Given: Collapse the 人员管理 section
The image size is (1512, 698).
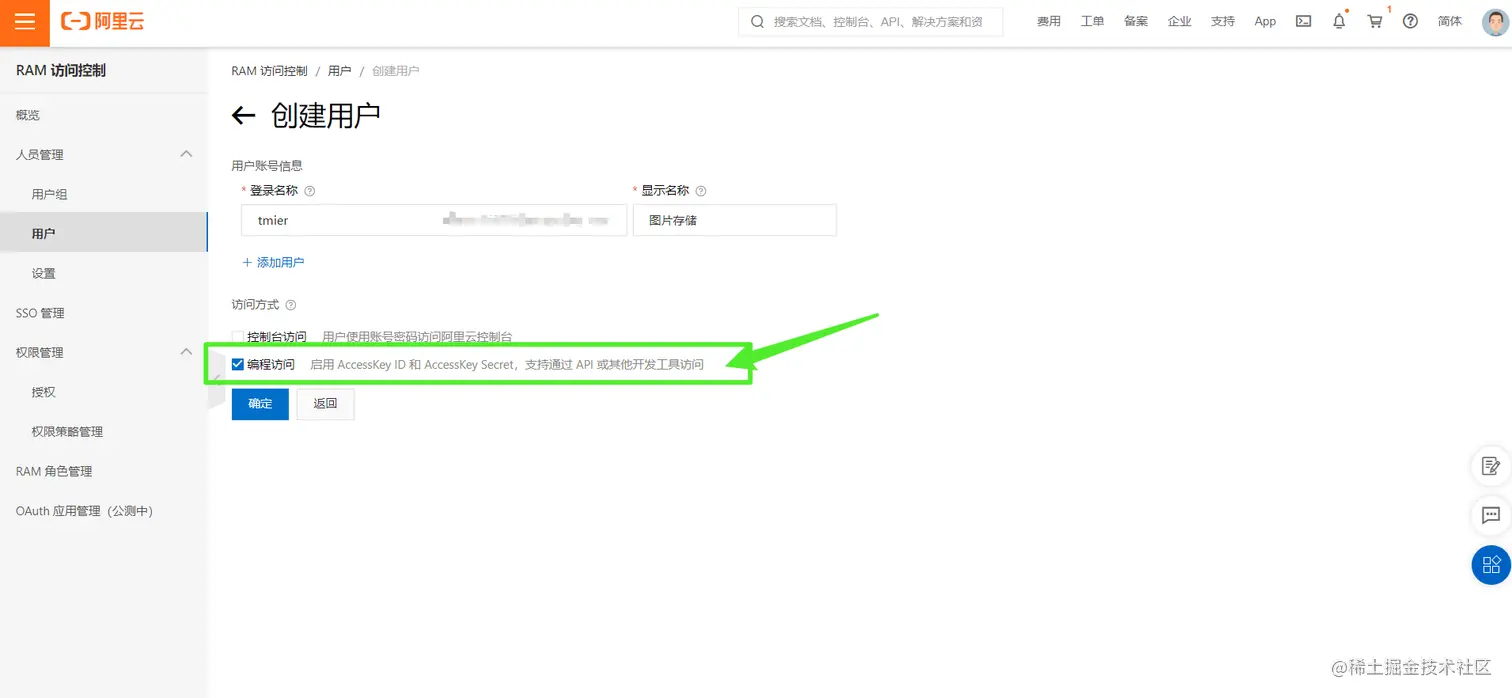Looking at the screenshot, I should click(x=185, y=154).
